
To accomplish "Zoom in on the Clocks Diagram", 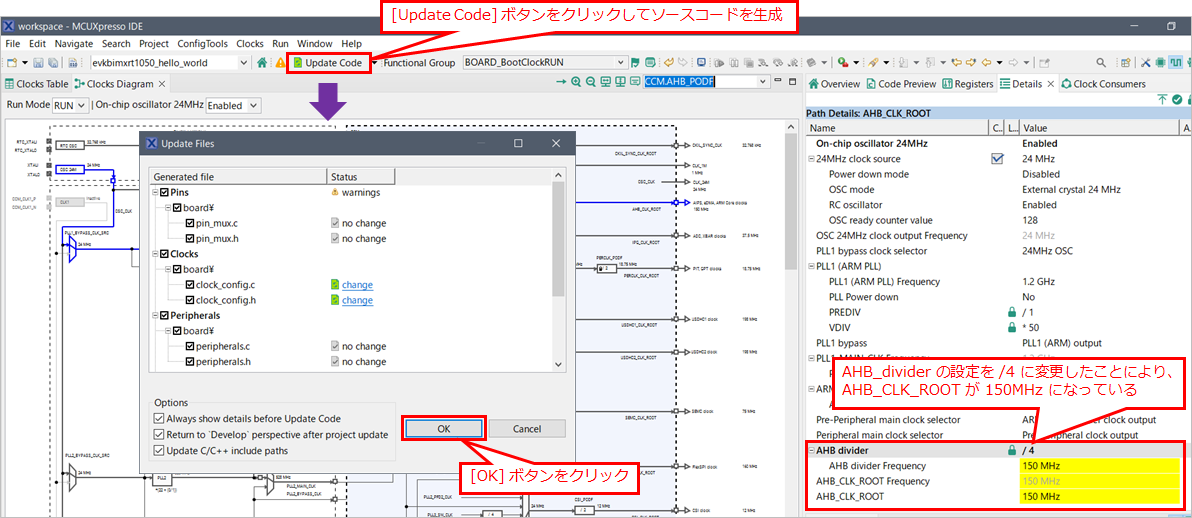I will pos(576,81).
